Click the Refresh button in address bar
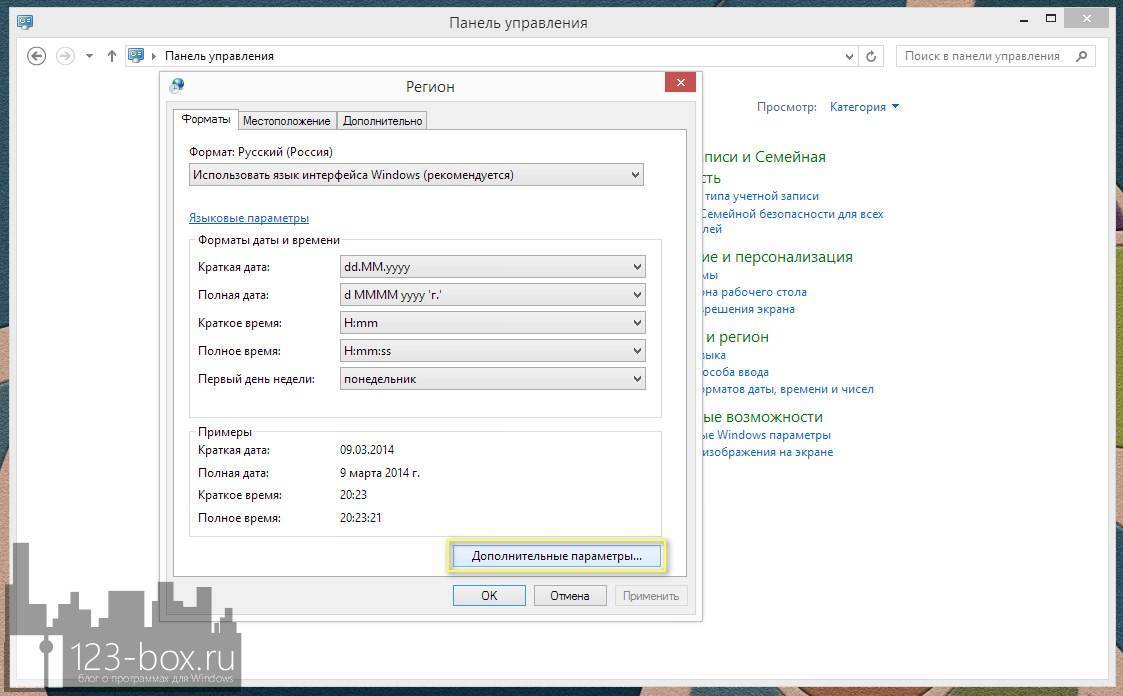1123x696 pixels. point(871,56)
